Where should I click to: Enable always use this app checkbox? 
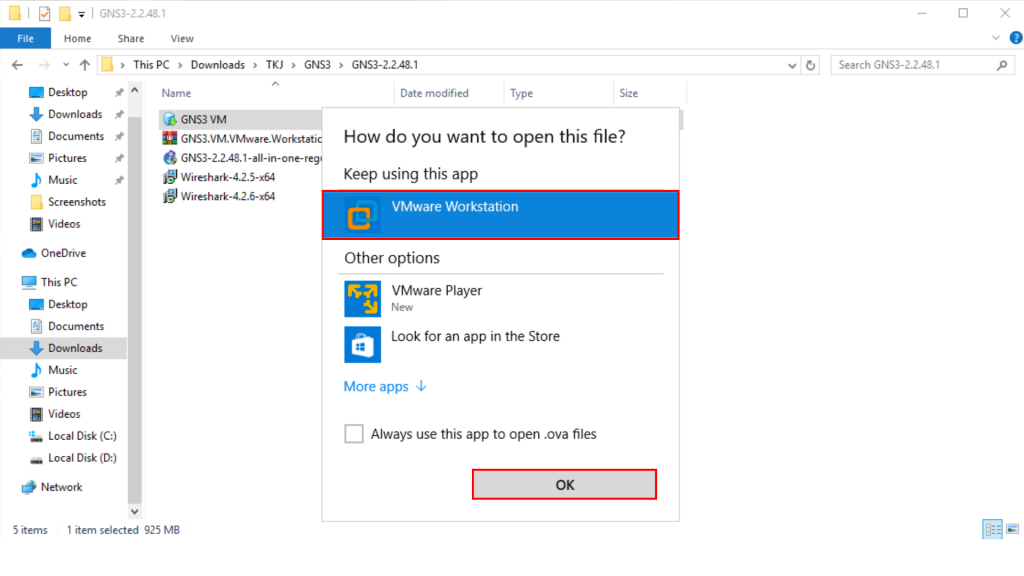(354, 434)
